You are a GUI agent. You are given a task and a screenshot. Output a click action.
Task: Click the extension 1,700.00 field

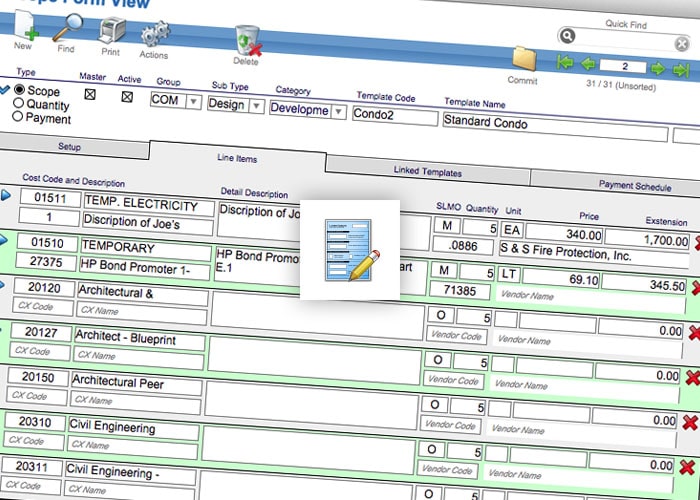pos(647,239)
